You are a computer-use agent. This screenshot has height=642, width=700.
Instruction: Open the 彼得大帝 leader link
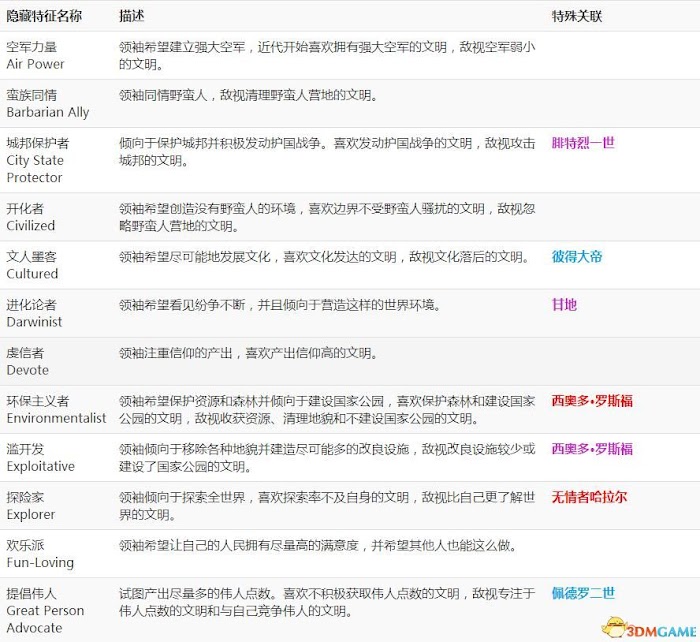click(577, 256)
